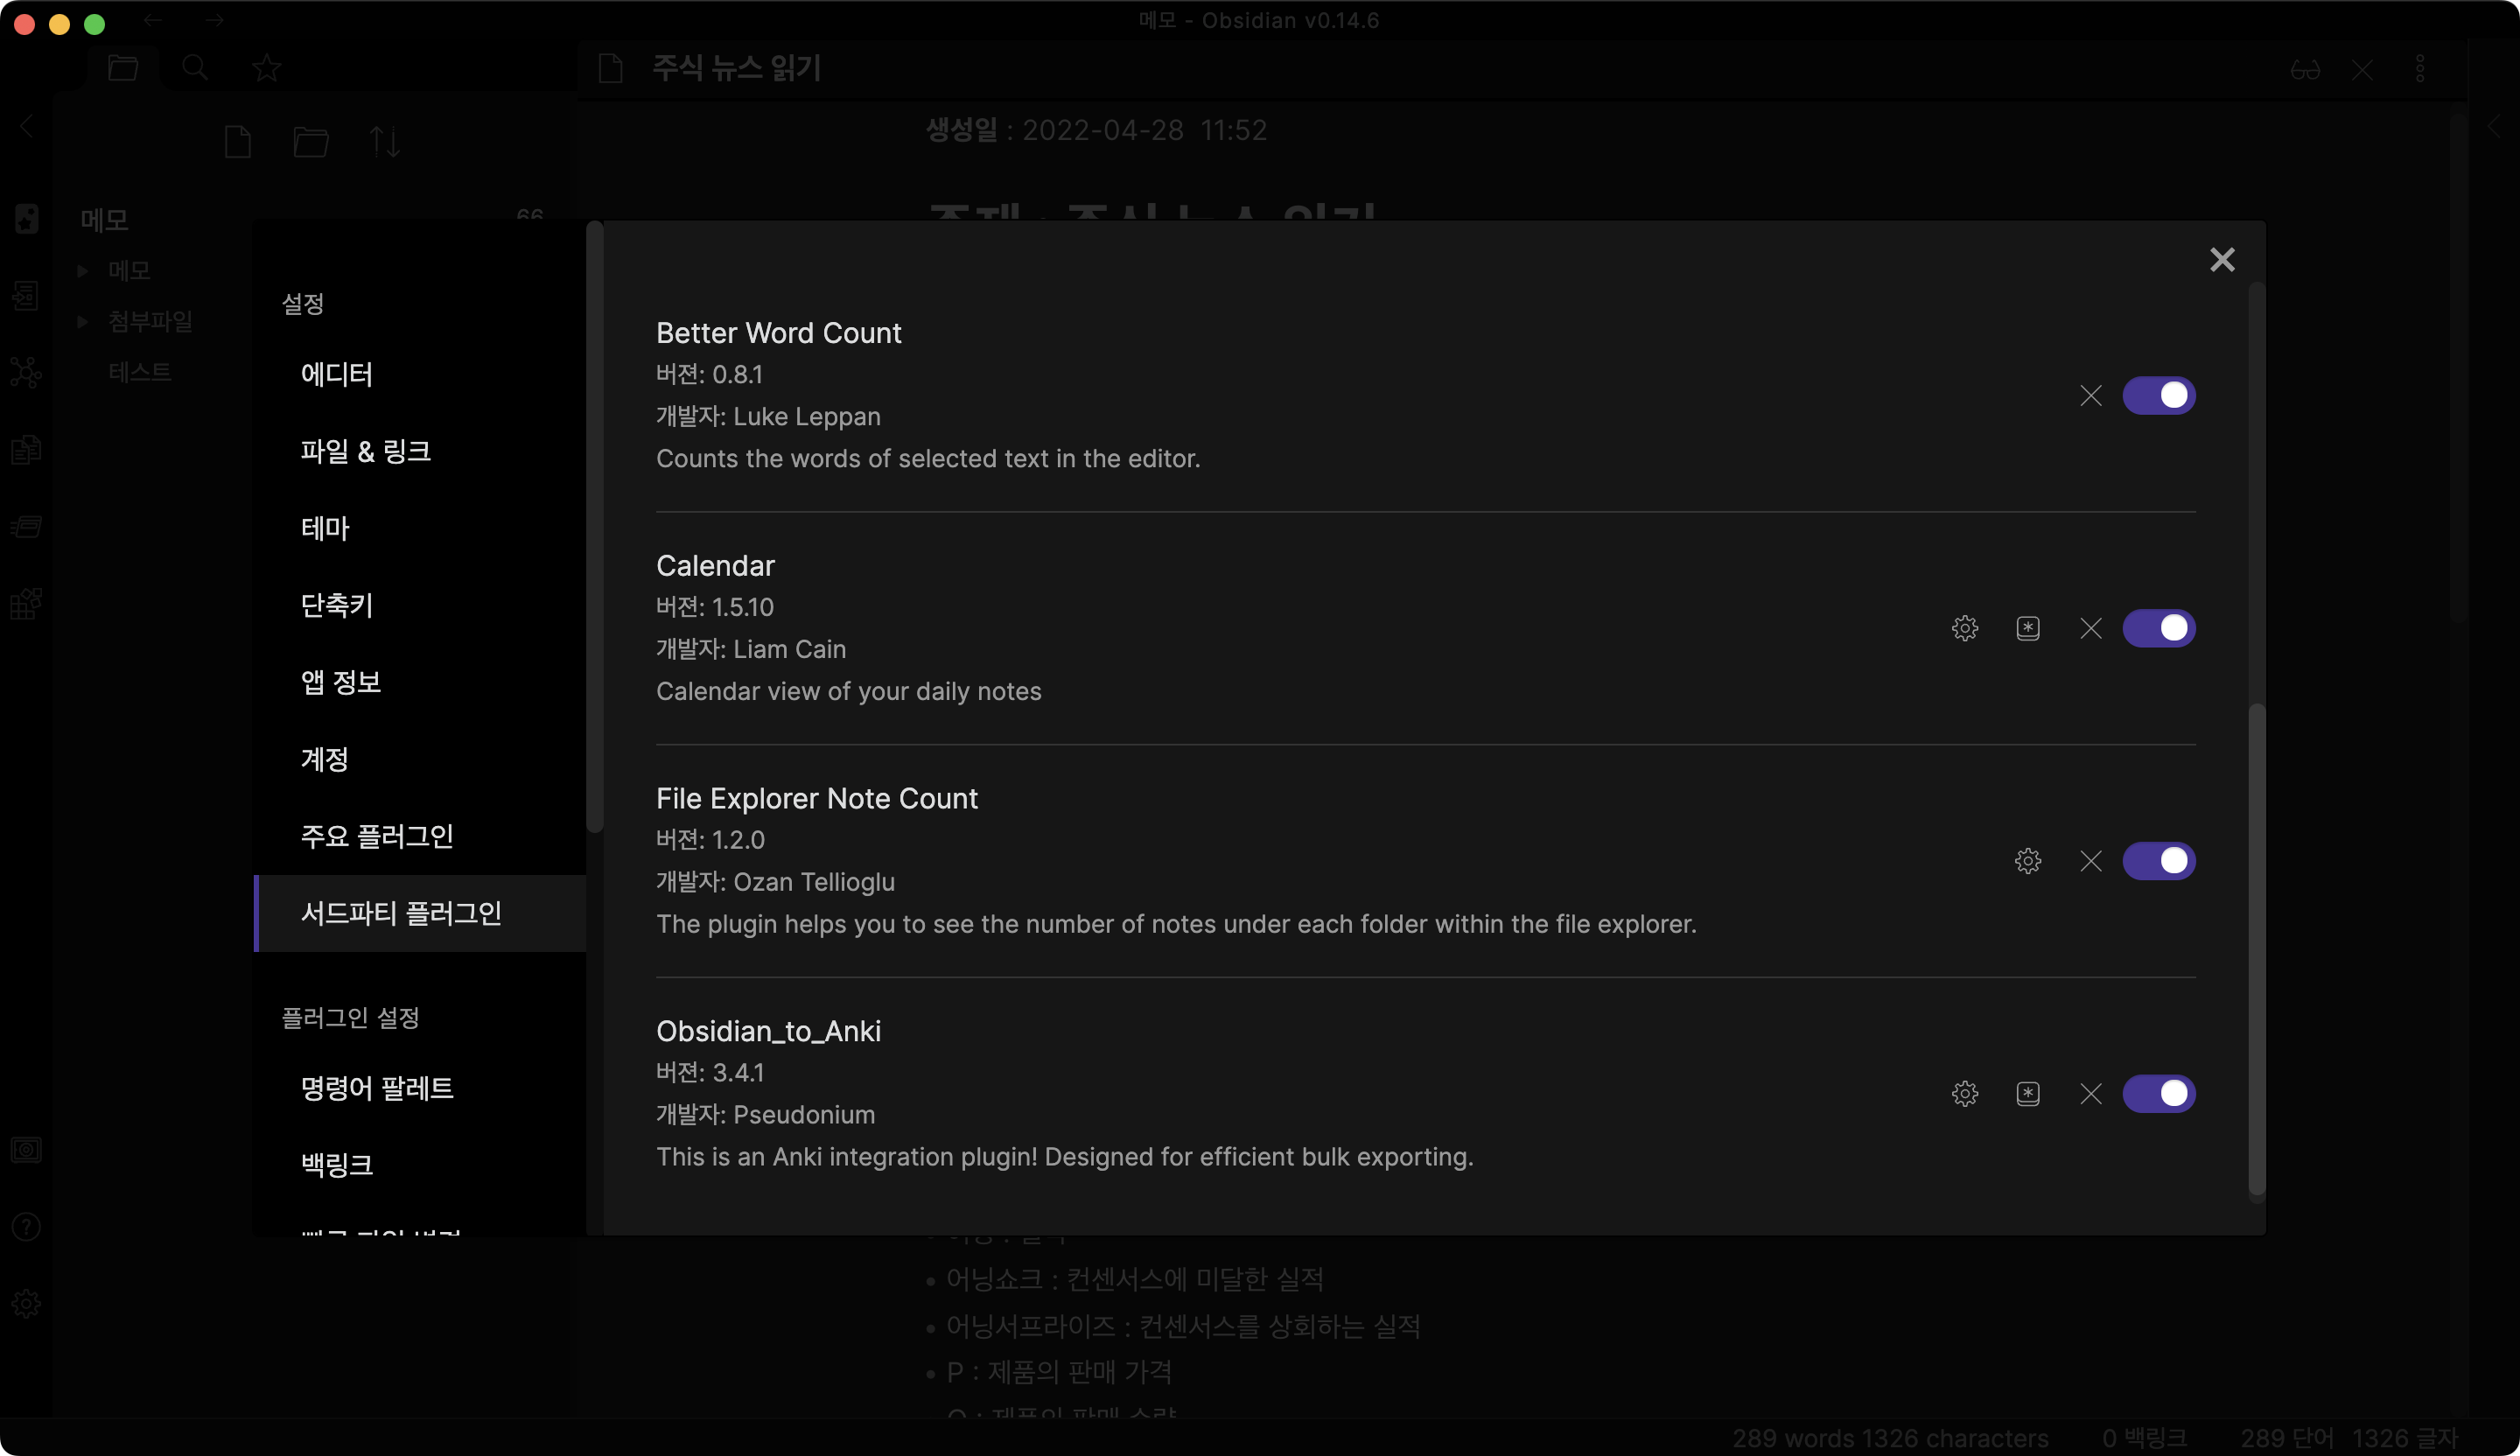Uninstall the Obsidian_to_Anki plugin
2520x1456 pixels.
pyautogui.click(x=2090, y=1093)
